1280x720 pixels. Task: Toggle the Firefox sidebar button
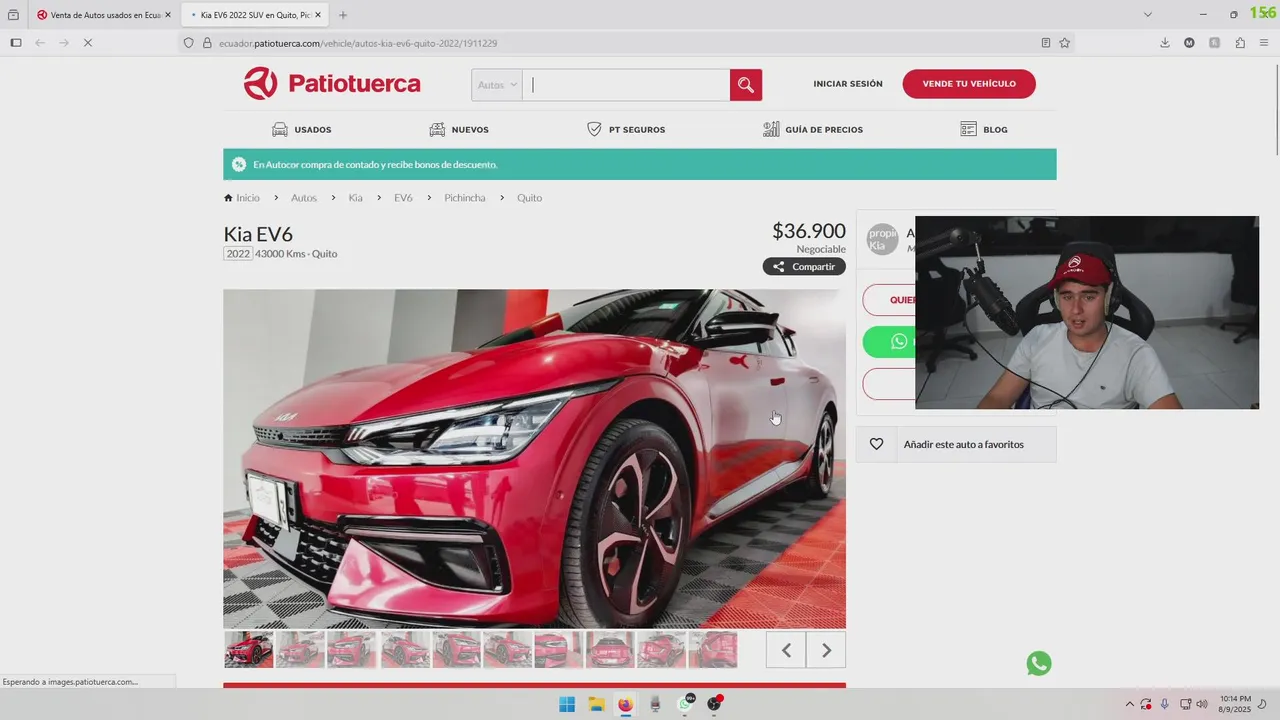tap(15, 43)
